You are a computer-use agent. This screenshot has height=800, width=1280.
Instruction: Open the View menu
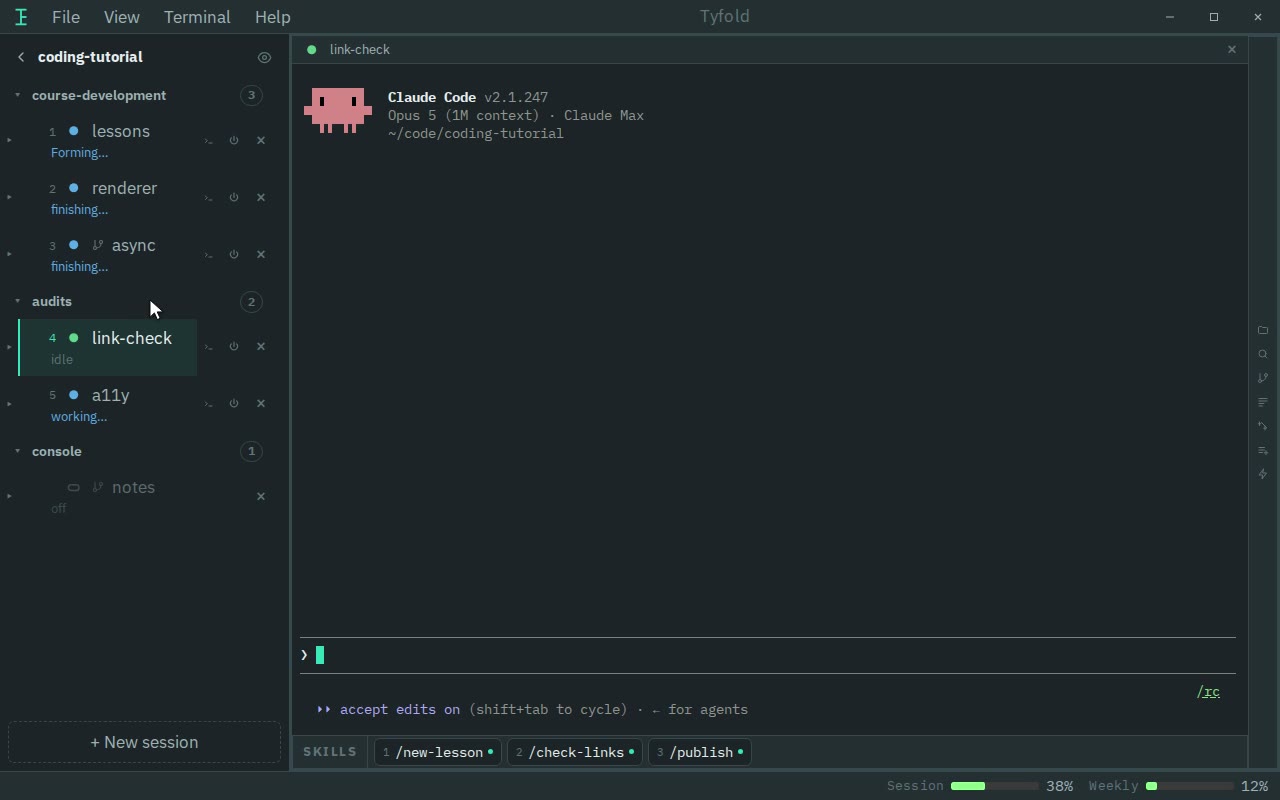(x=122, y=17)
